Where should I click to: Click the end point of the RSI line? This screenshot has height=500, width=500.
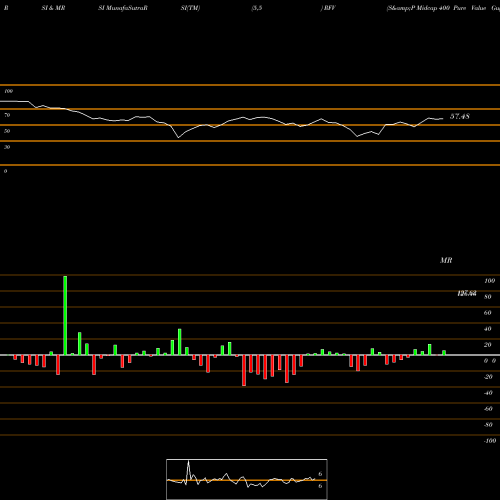point(443,118)
